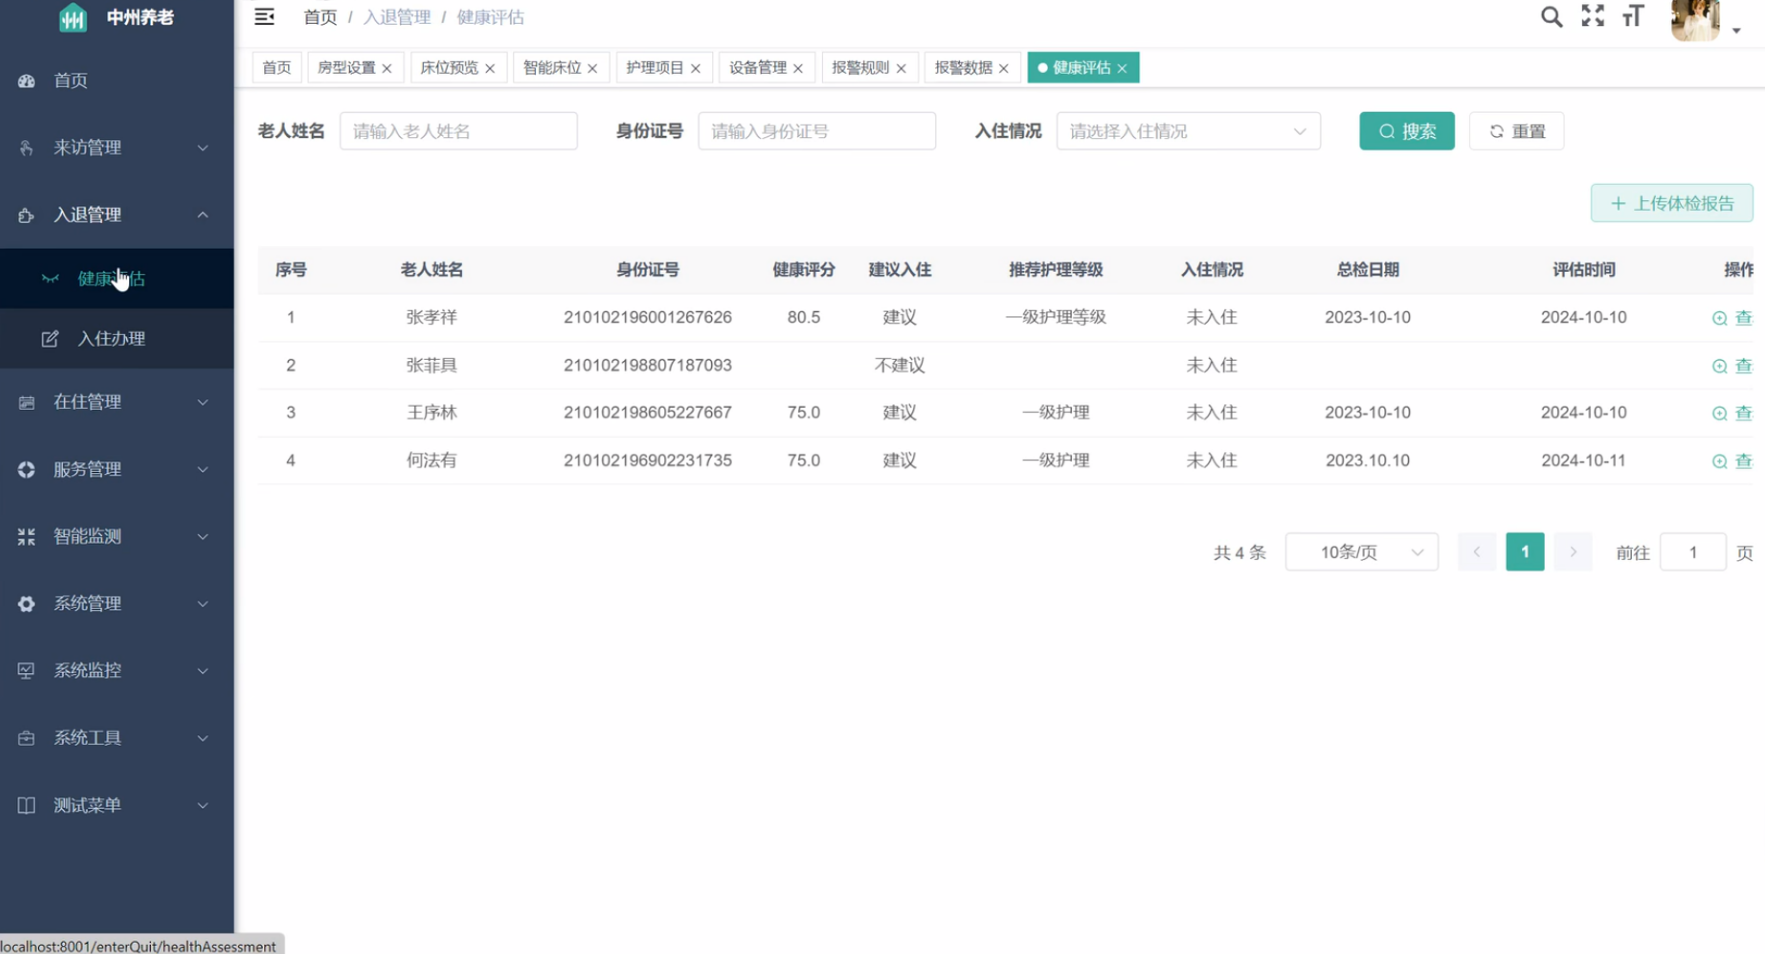This screenshot has height=954, width=1765.
Task: Open the font size settings icon
Action: point(1633,16)
